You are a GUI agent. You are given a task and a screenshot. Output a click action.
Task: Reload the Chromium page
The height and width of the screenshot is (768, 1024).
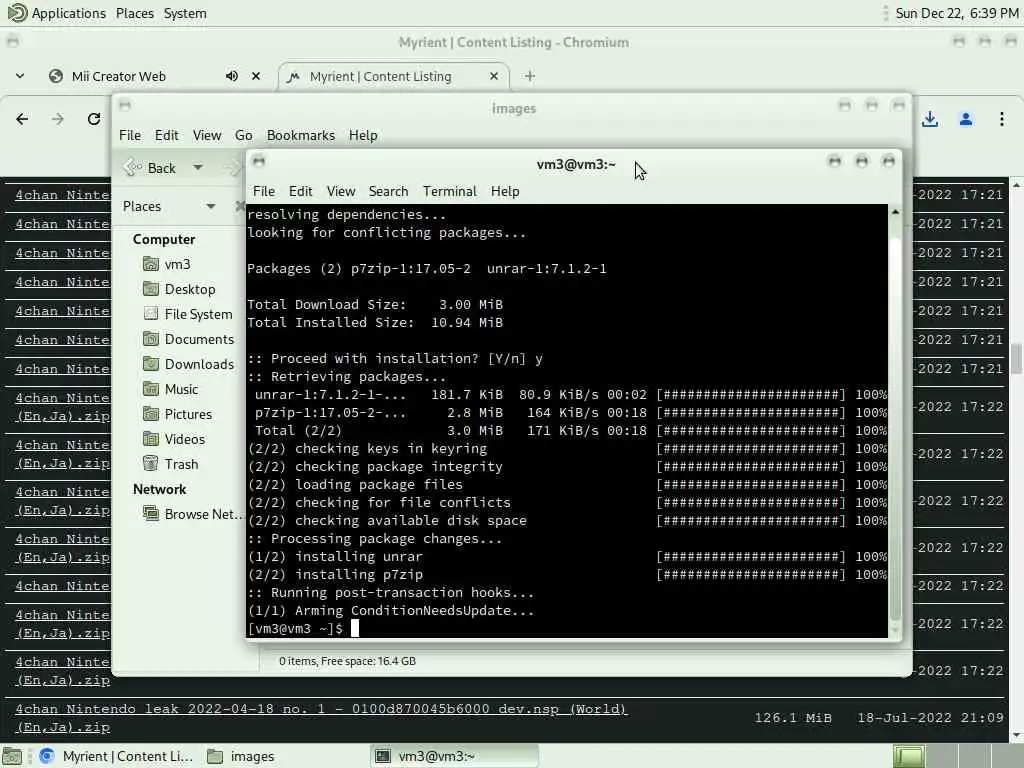point(94,119)
